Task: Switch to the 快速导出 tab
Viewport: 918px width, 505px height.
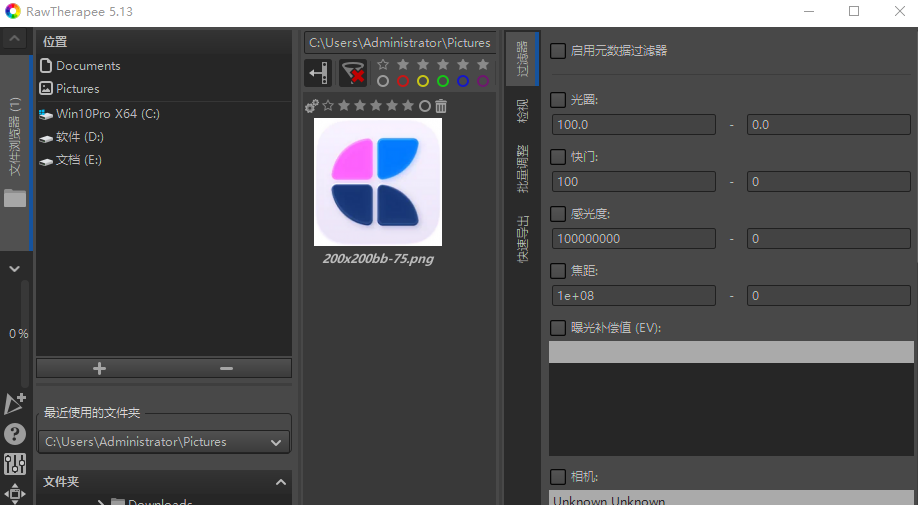Action: coord(522,239)
